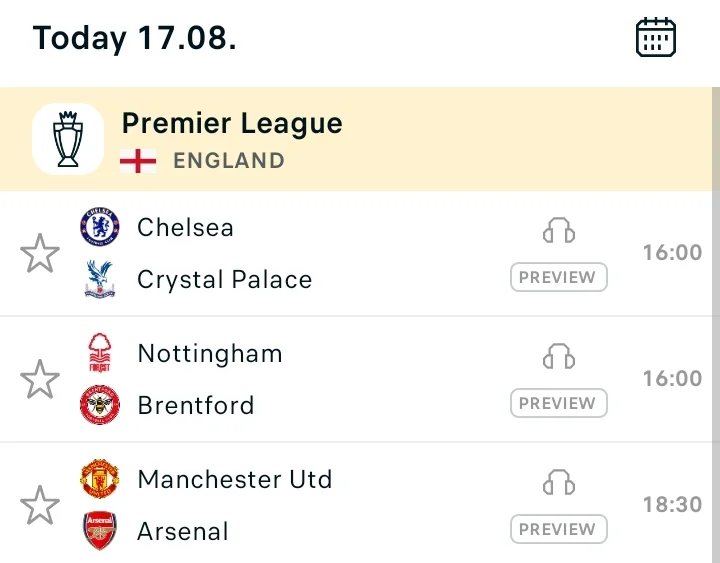Favorite the Manchester Utd vs Arsenal match

[x=40, y=505]
